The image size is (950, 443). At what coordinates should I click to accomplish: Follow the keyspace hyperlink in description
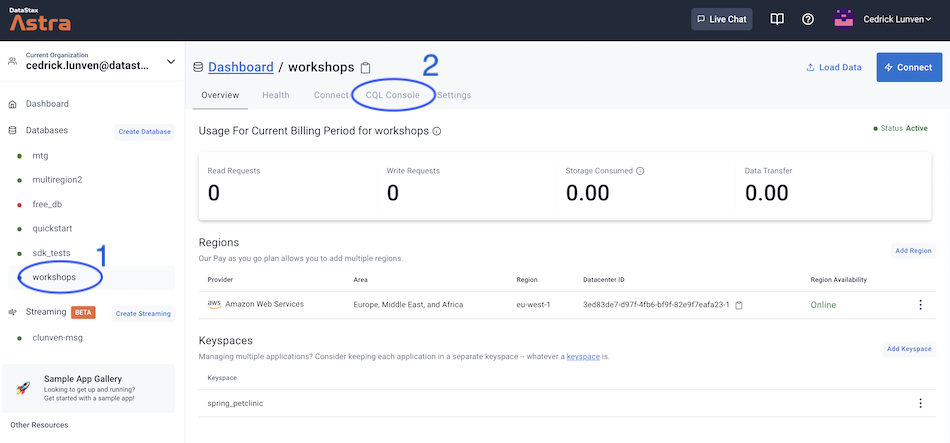tap(583, 357)
